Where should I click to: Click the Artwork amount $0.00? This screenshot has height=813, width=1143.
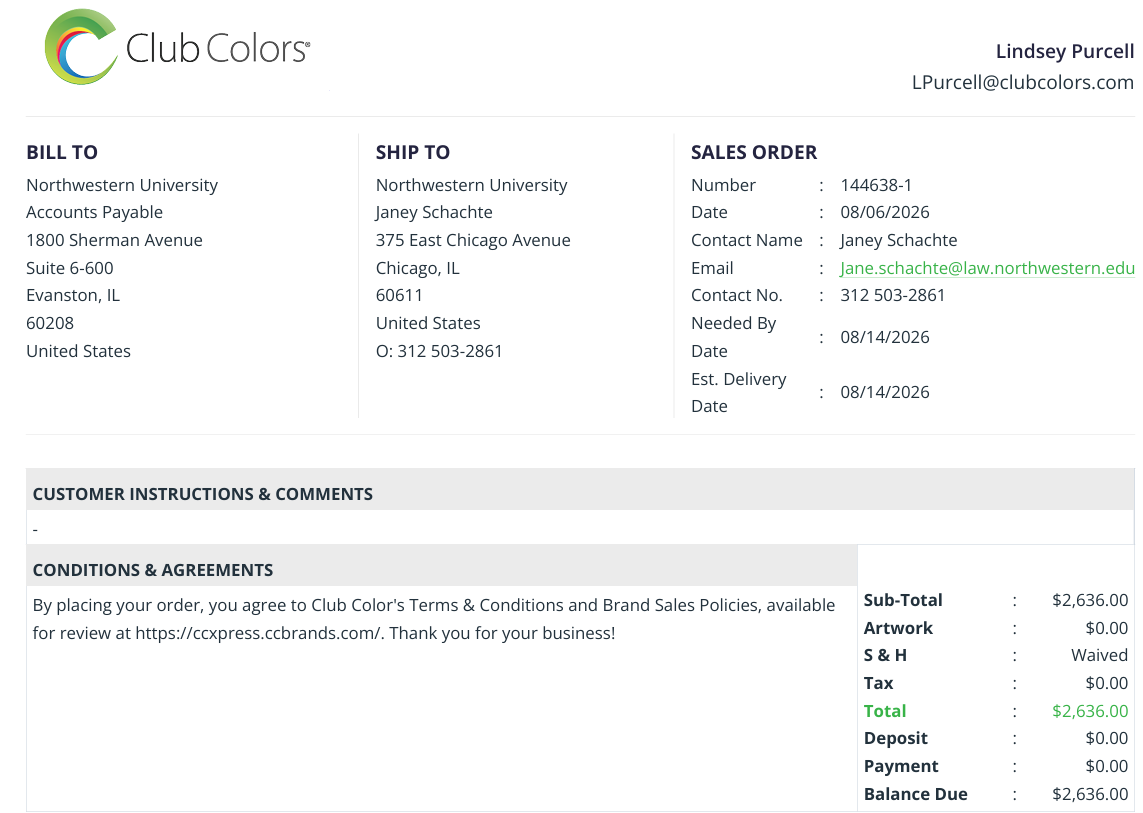click(x=1107, y=628)
